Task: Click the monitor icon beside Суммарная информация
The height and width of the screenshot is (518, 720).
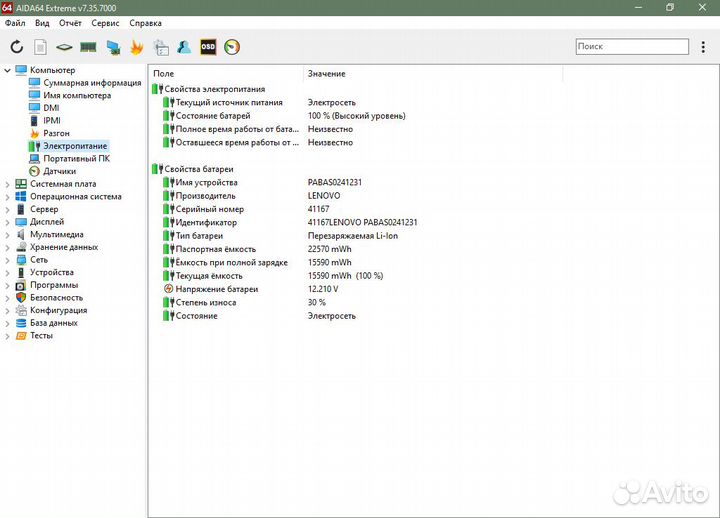Action: (34, 83)
